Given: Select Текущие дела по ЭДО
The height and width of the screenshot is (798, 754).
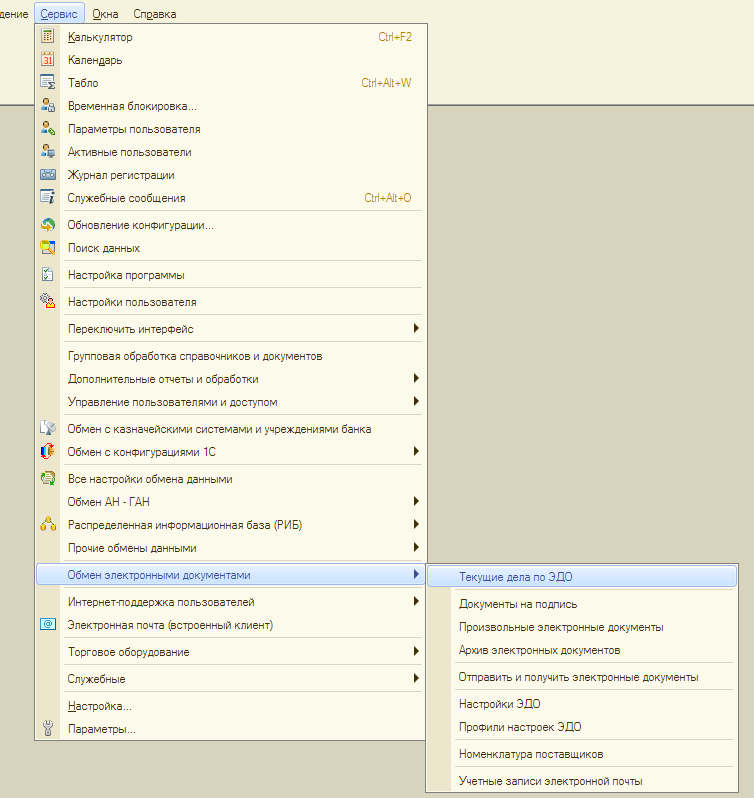Looking at the screenshot, I should 515,577.
